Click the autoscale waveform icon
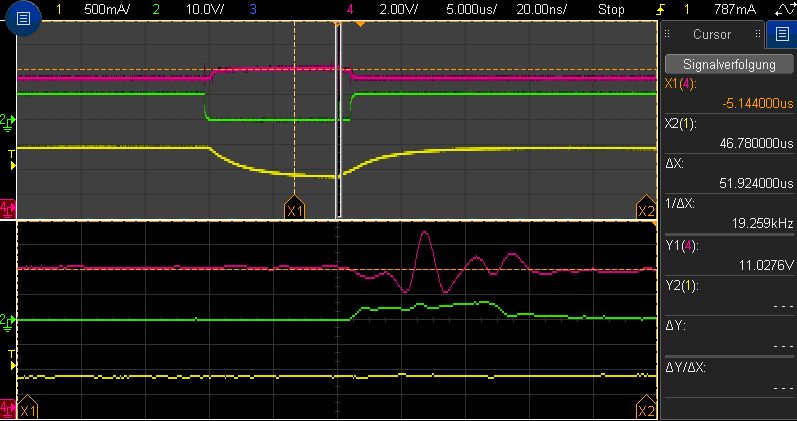 [785, 9]
